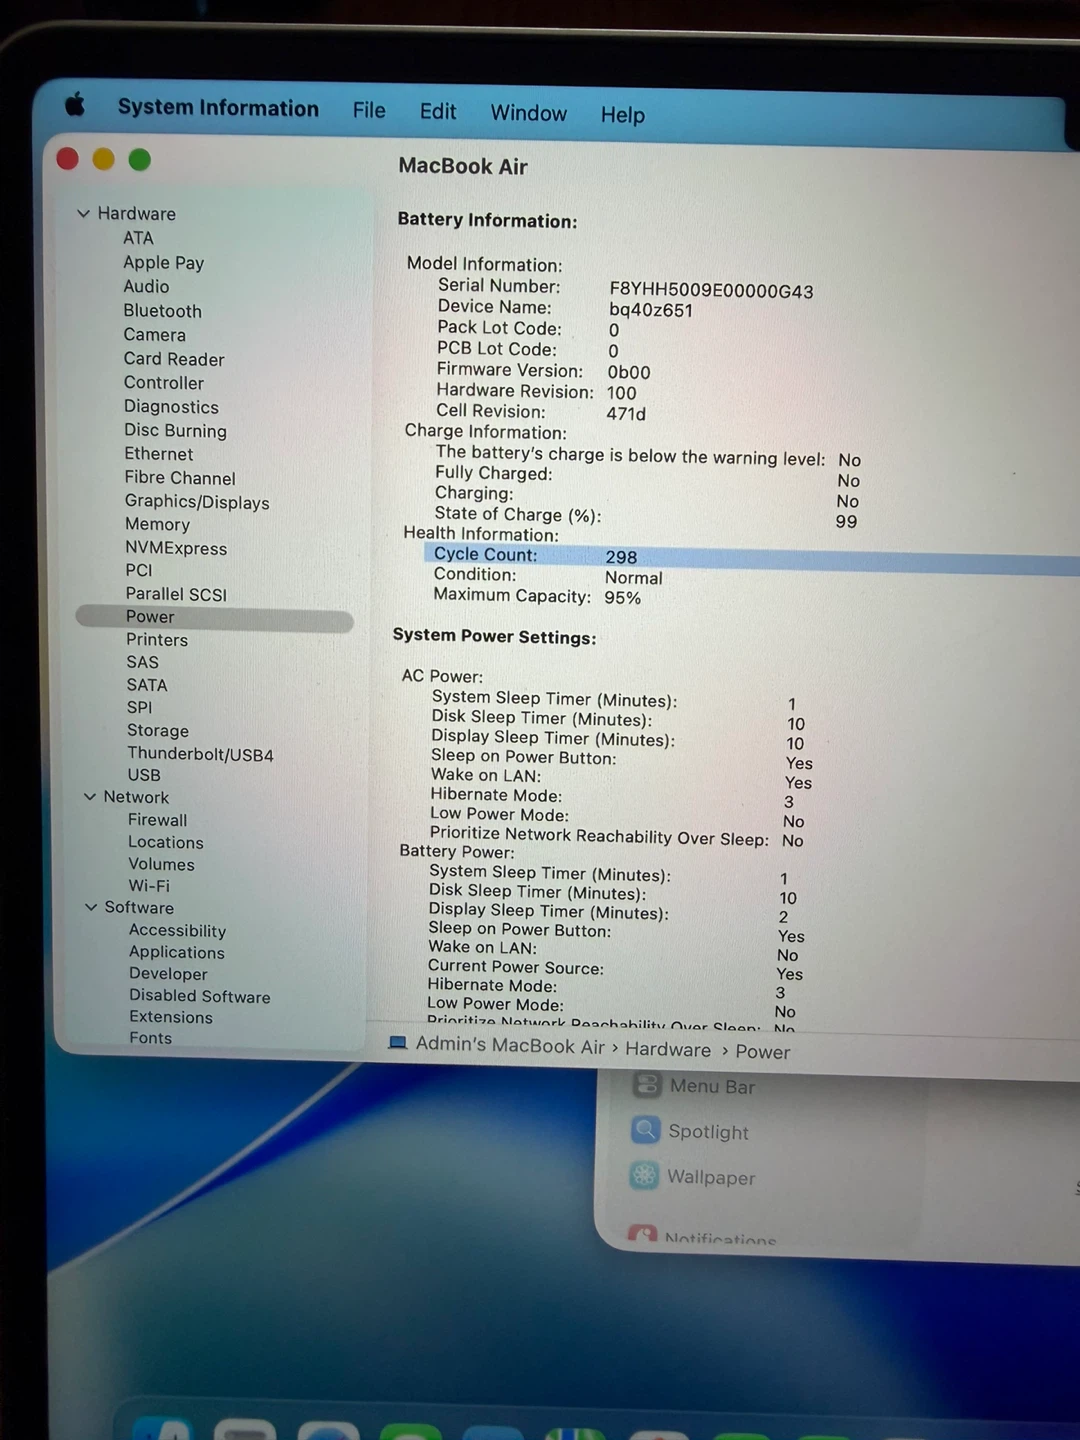Collapse the Network section chevron
The image size is (1080, 1440).
tap(90, 797)
